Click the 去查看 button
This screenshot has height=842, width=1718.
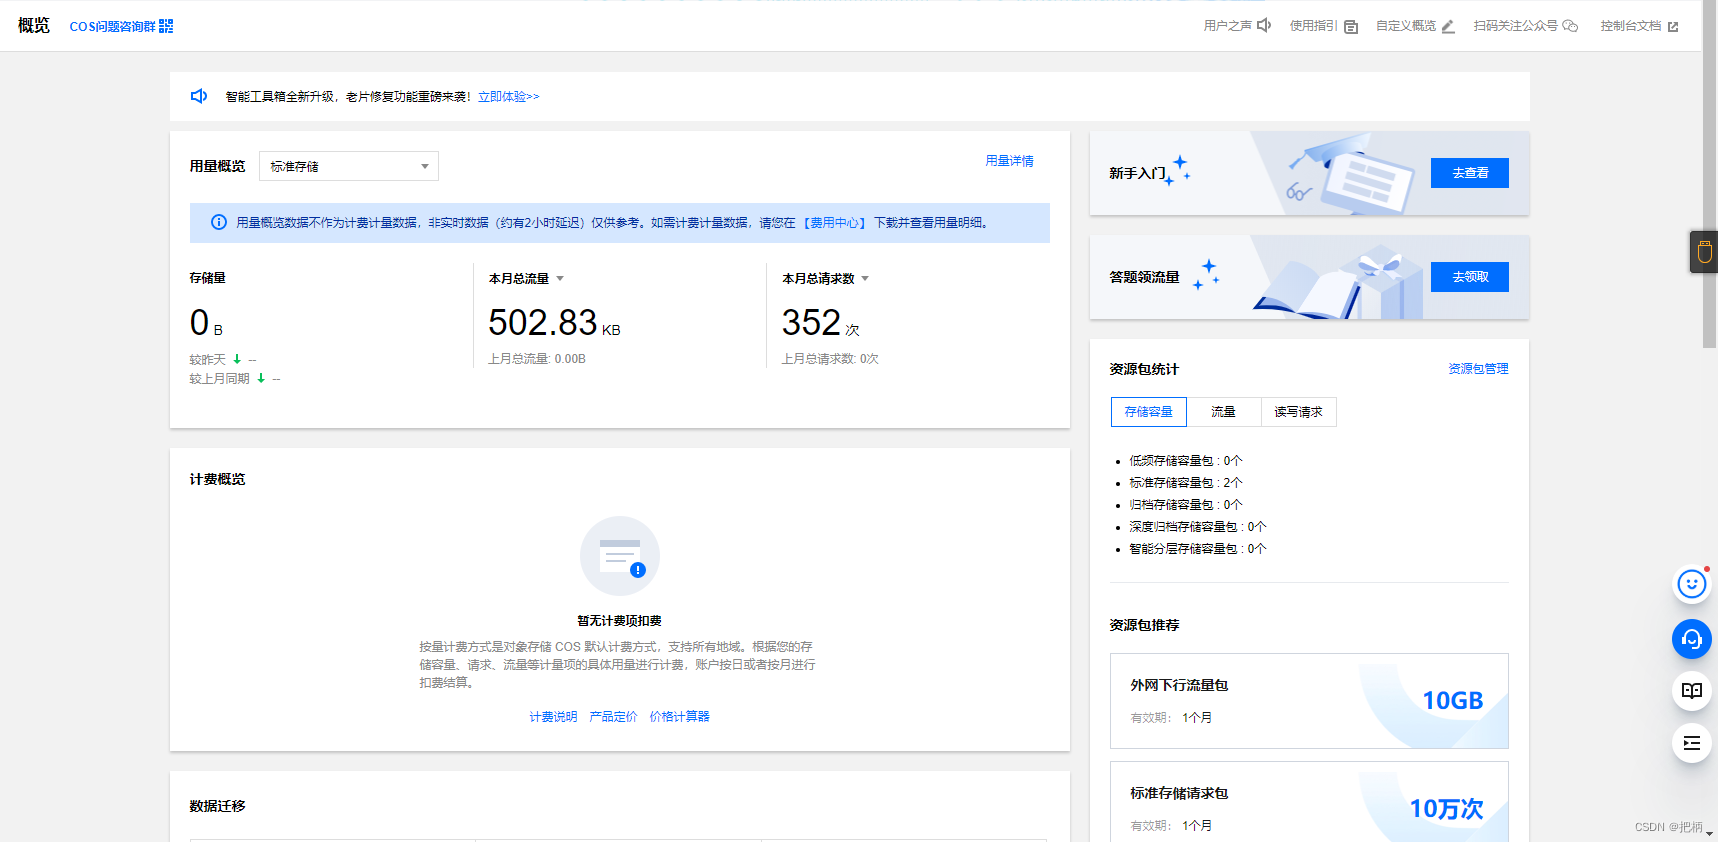coord(1470,173)
